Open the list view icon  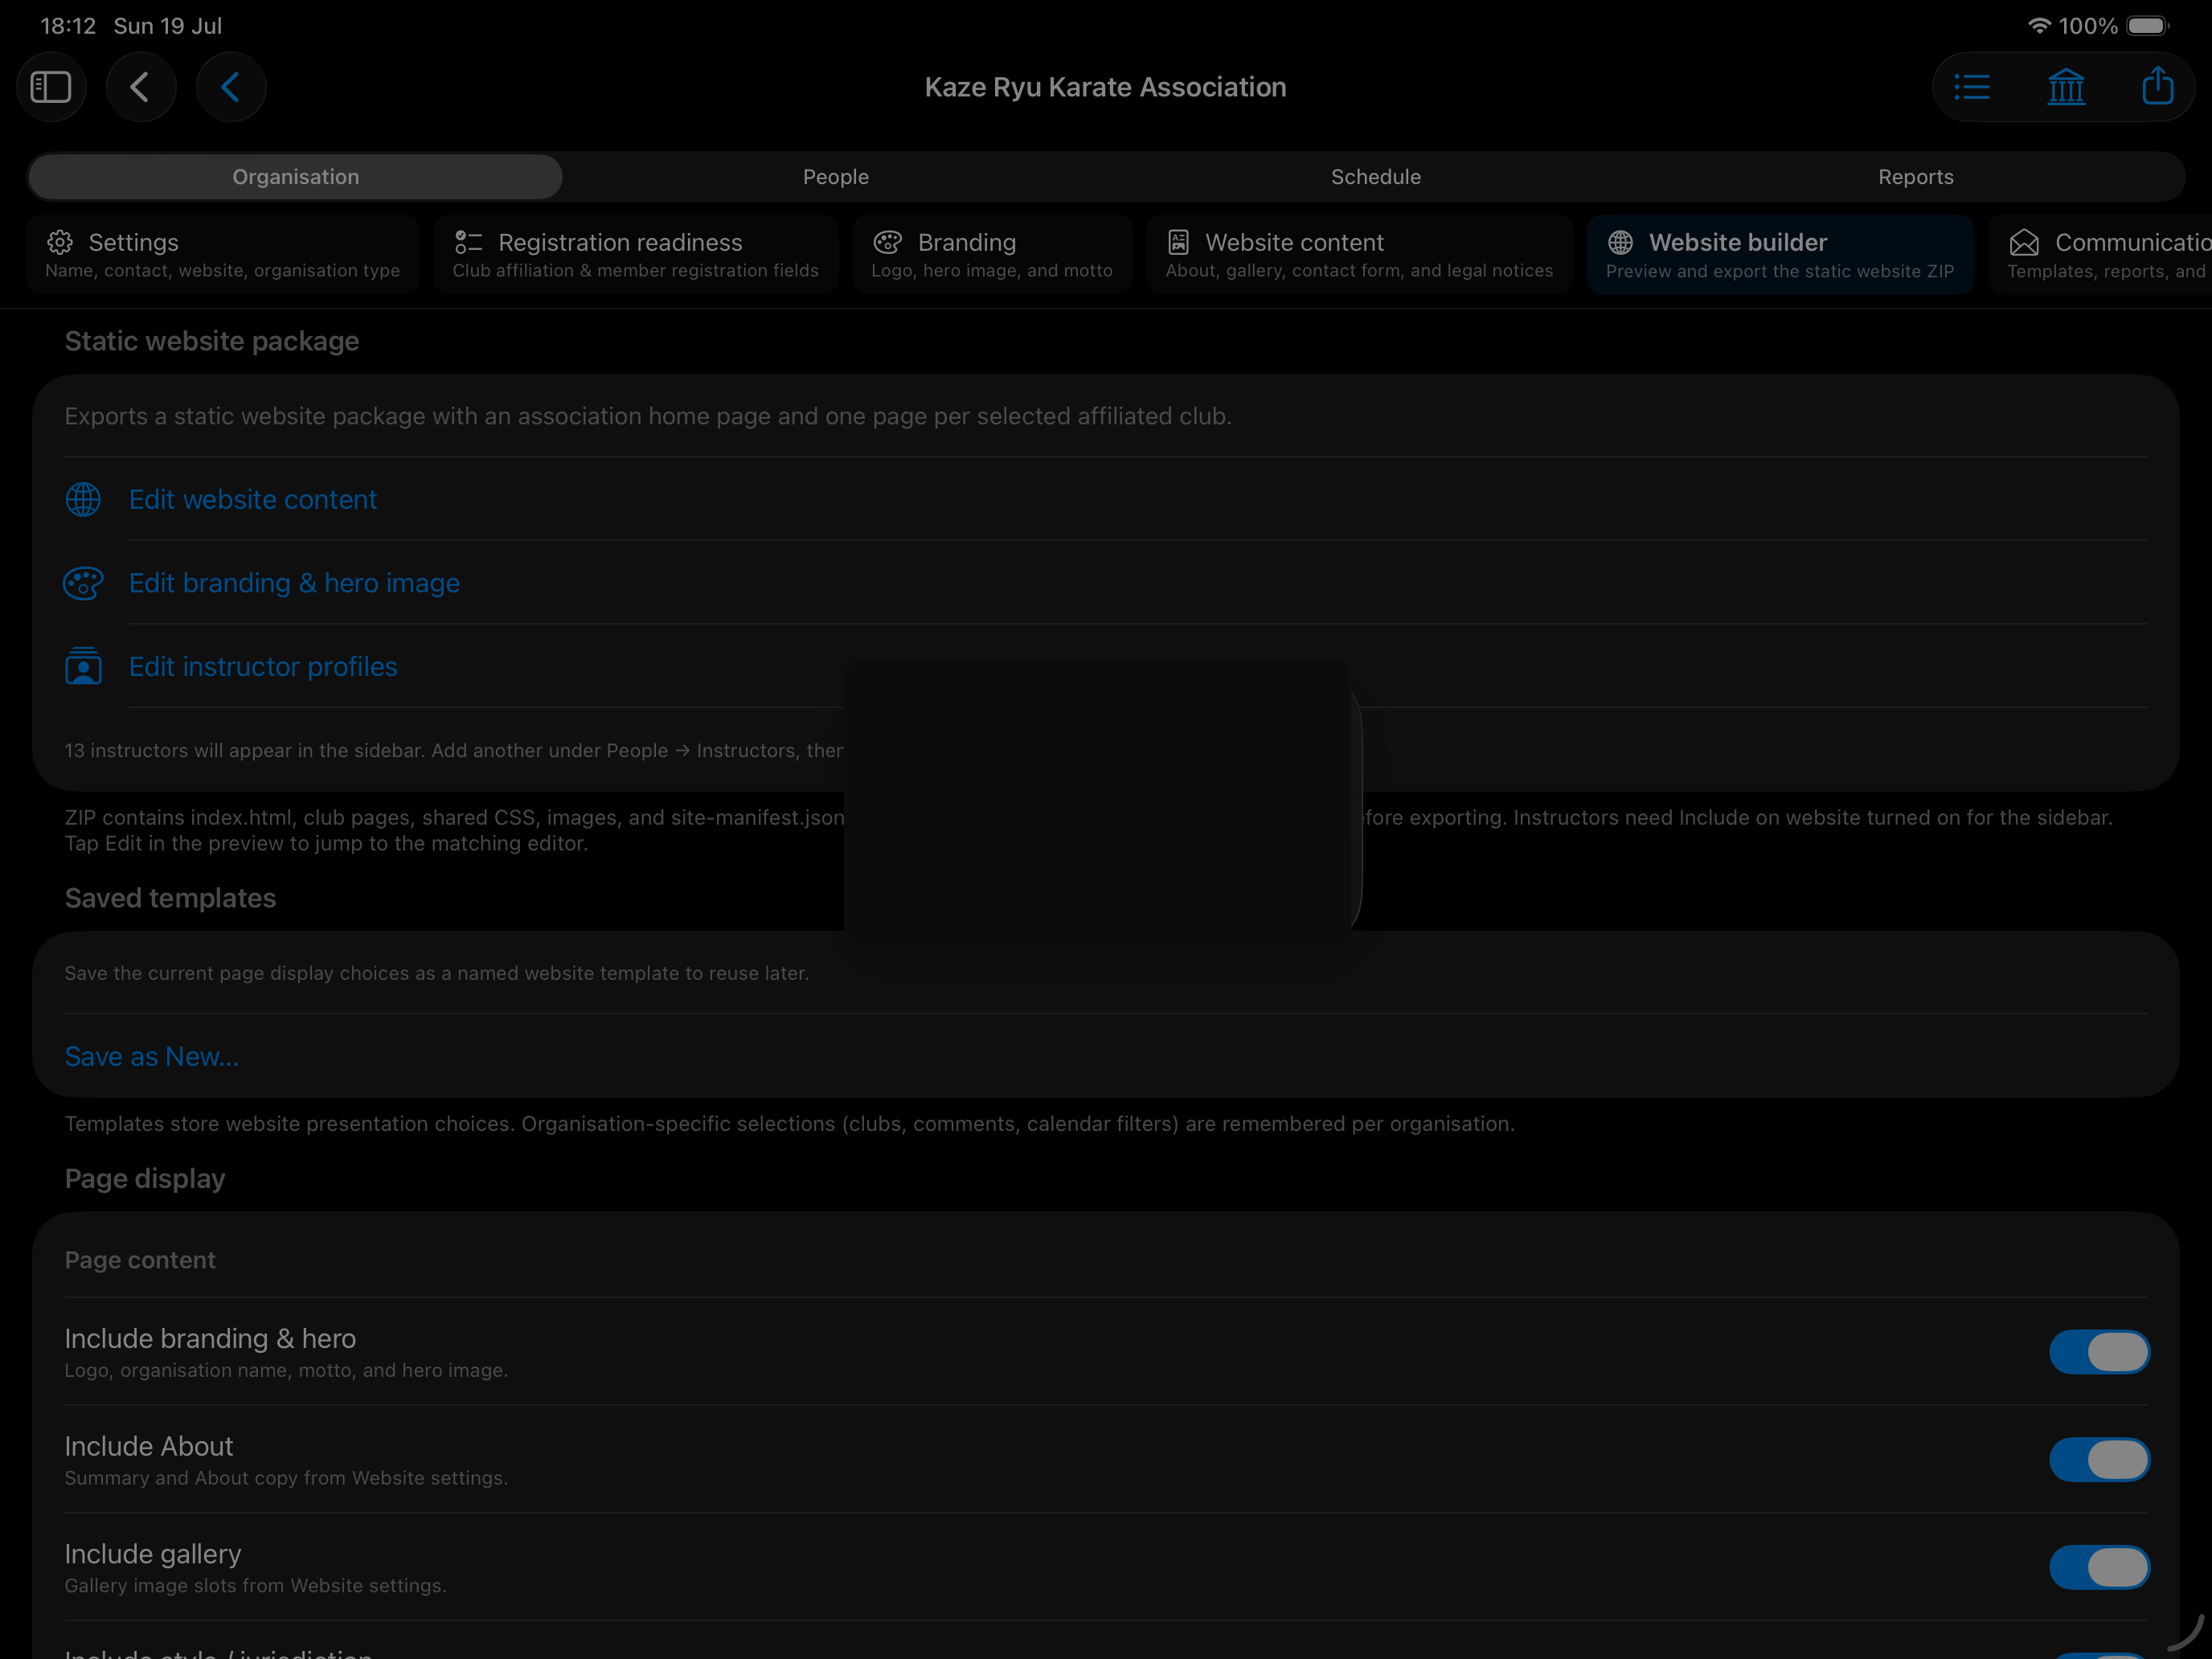(1972, 87)
